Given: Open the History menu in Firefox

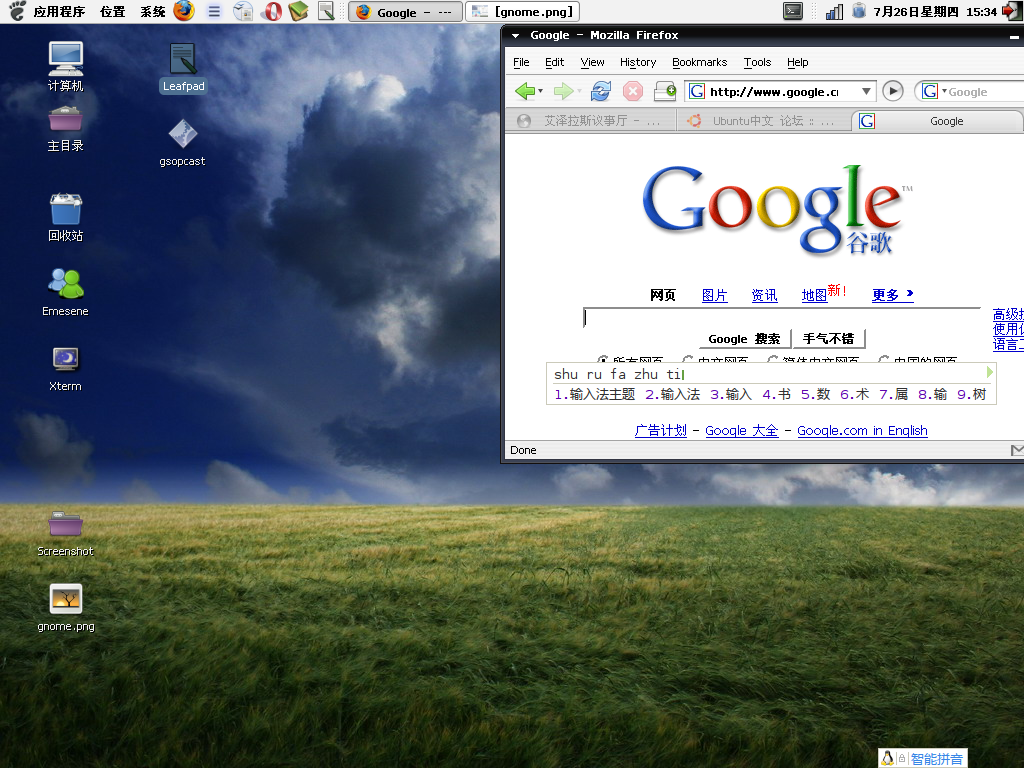Looking at the screenshot, I should 638,62.
